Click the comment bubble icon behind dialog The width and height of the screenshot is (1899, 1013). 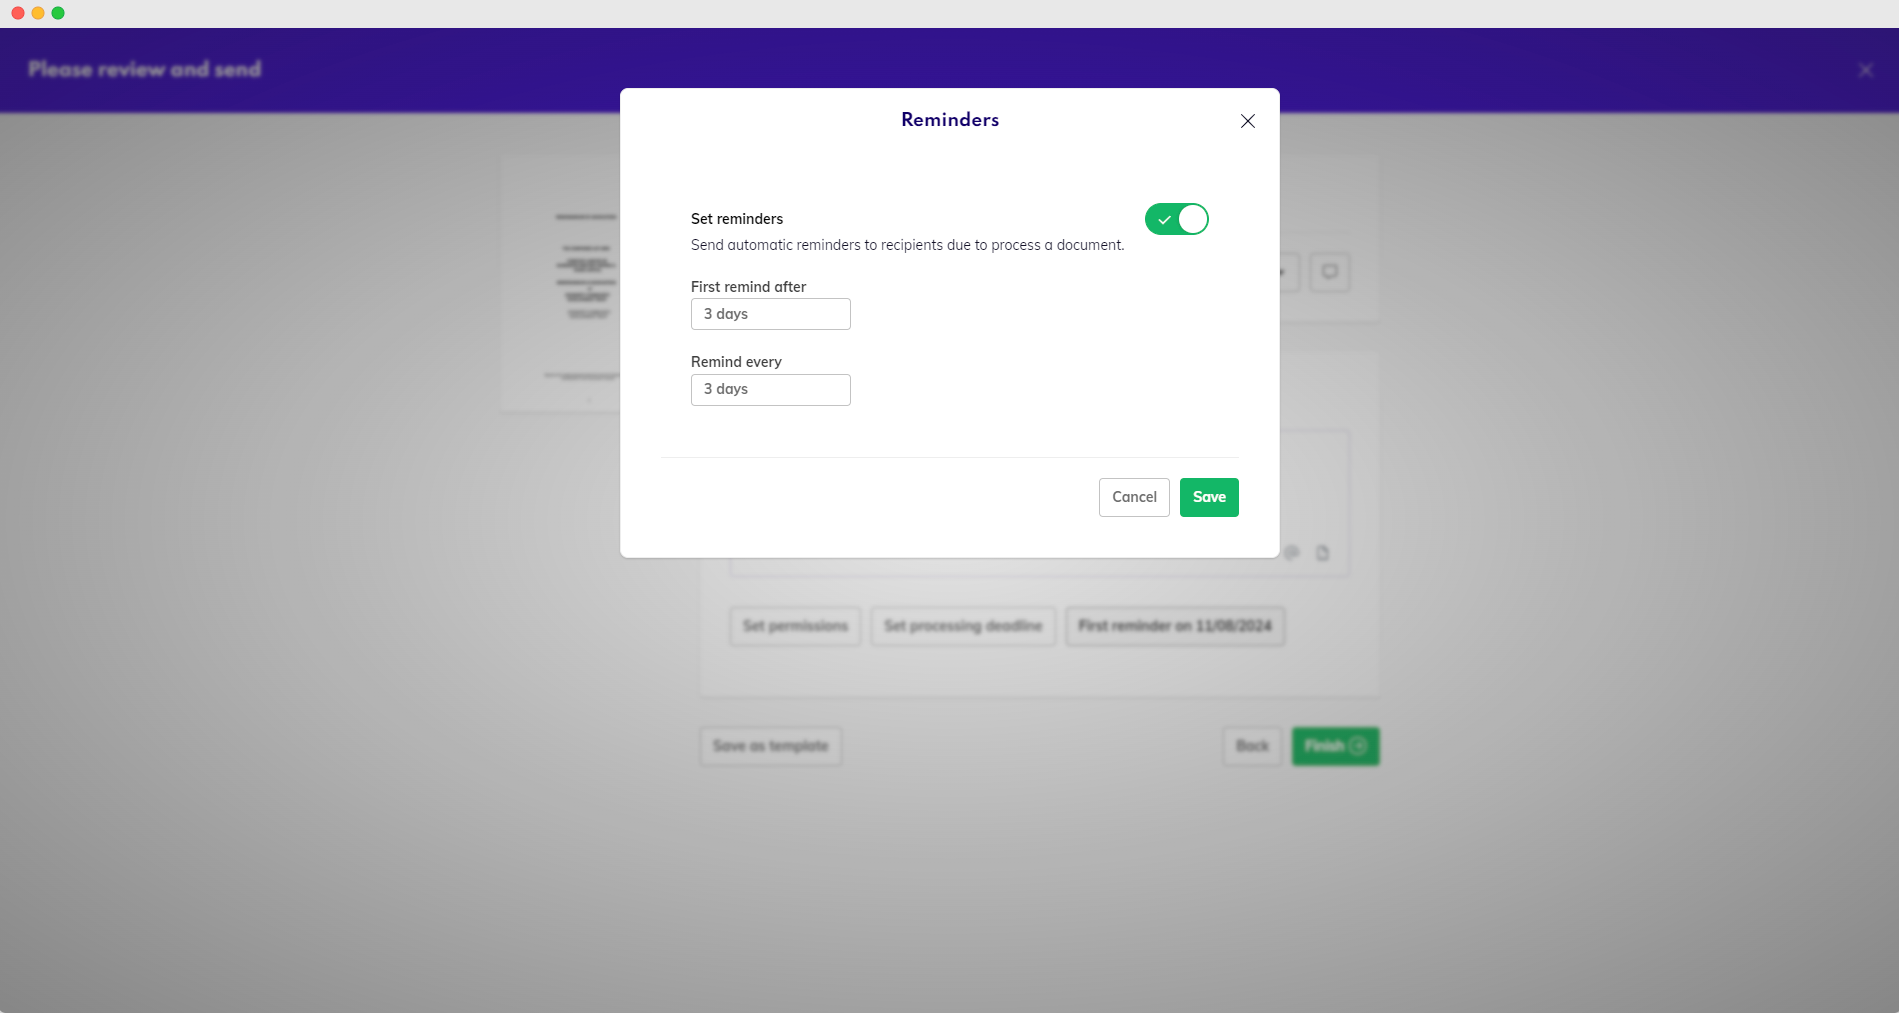tap(1329, 272)
